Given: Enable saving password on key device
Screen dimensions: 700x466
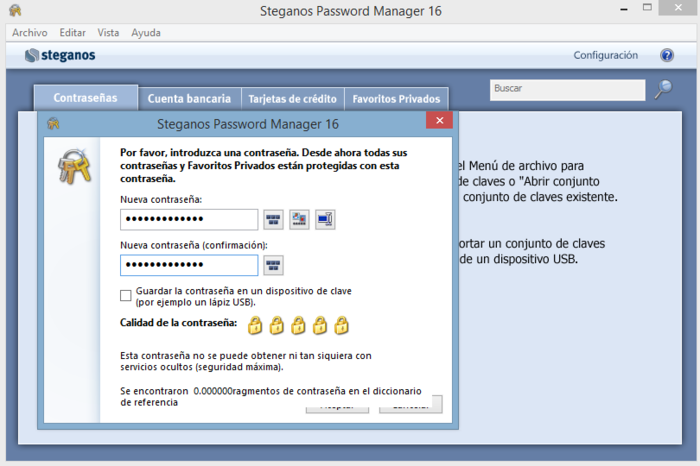Looking at the screenshot, I should [x=126, y=295].
